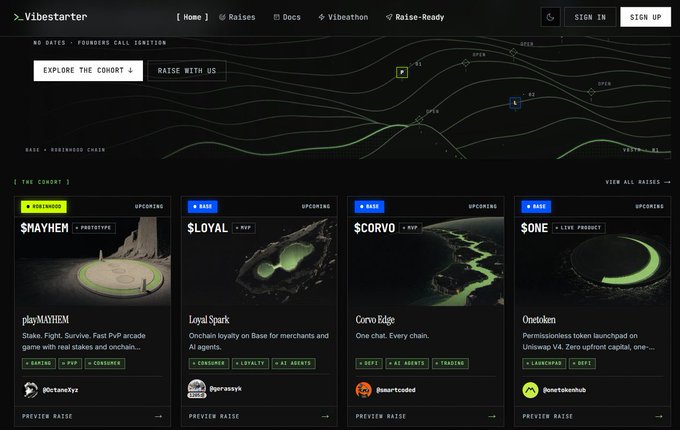
Task: Click the P marker on the chart
Action: click(x=402, y=72)
